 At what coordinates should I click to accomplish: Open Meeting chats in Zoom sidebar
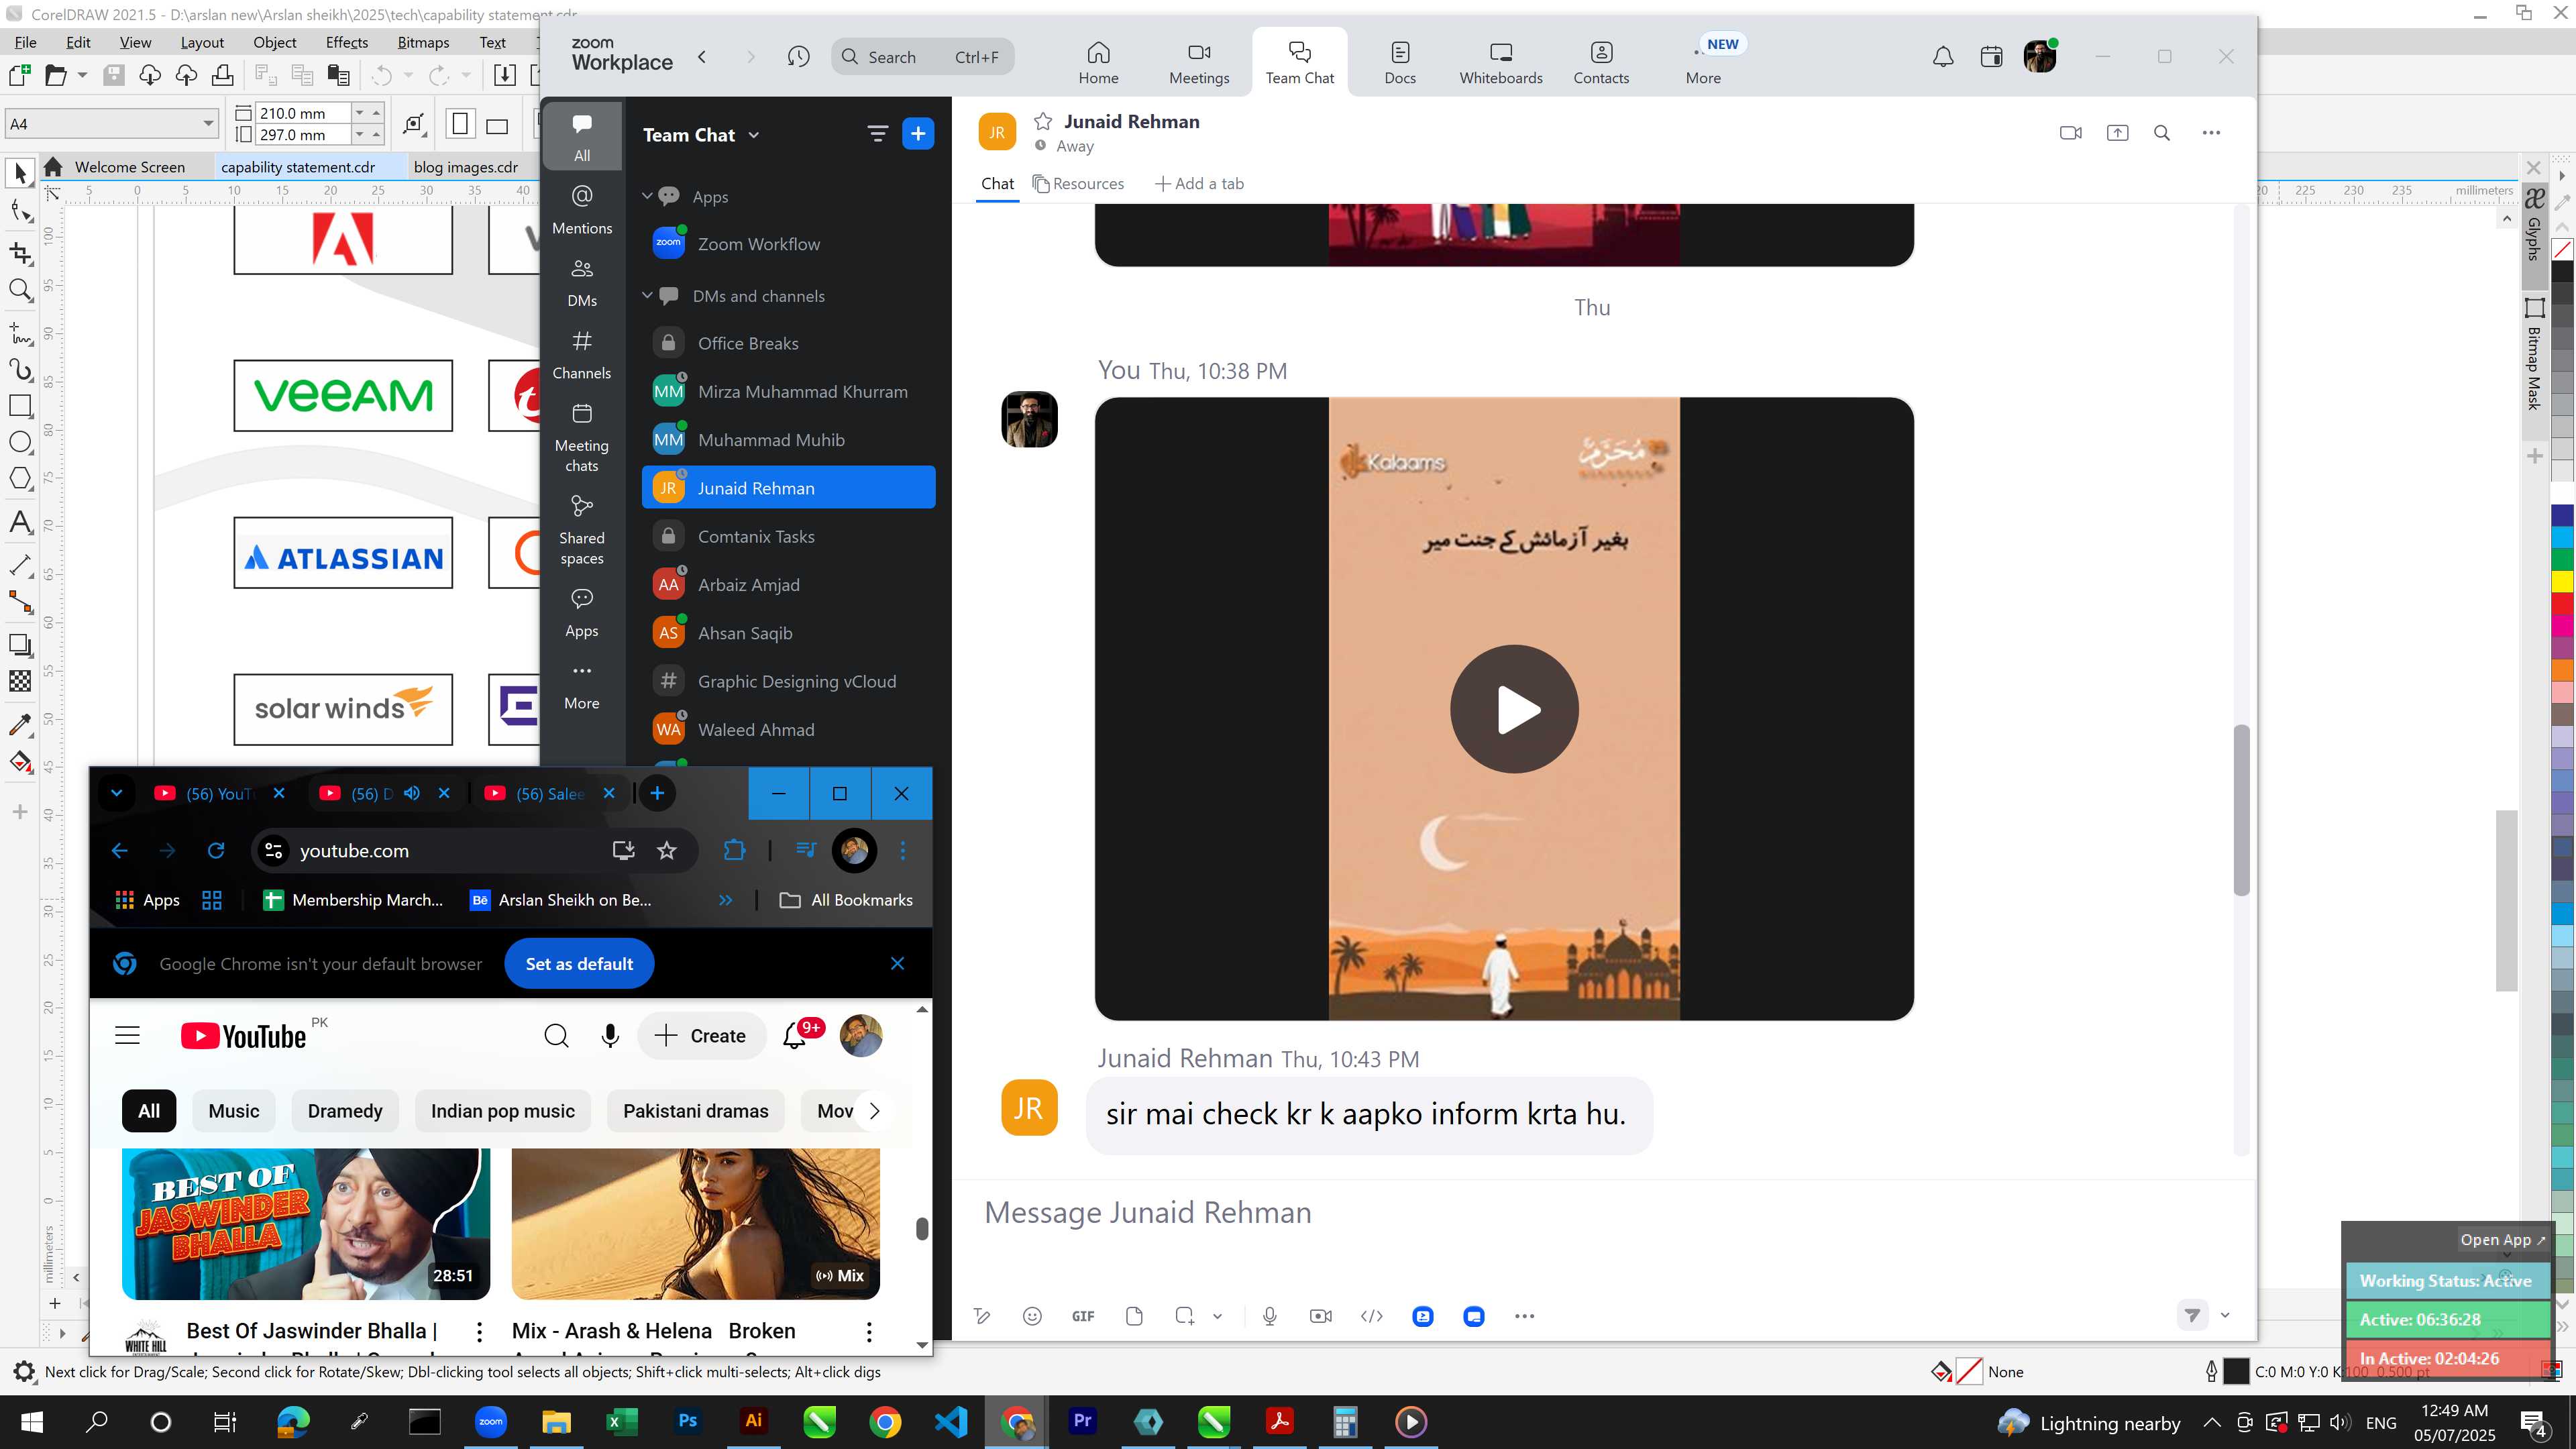582,438
